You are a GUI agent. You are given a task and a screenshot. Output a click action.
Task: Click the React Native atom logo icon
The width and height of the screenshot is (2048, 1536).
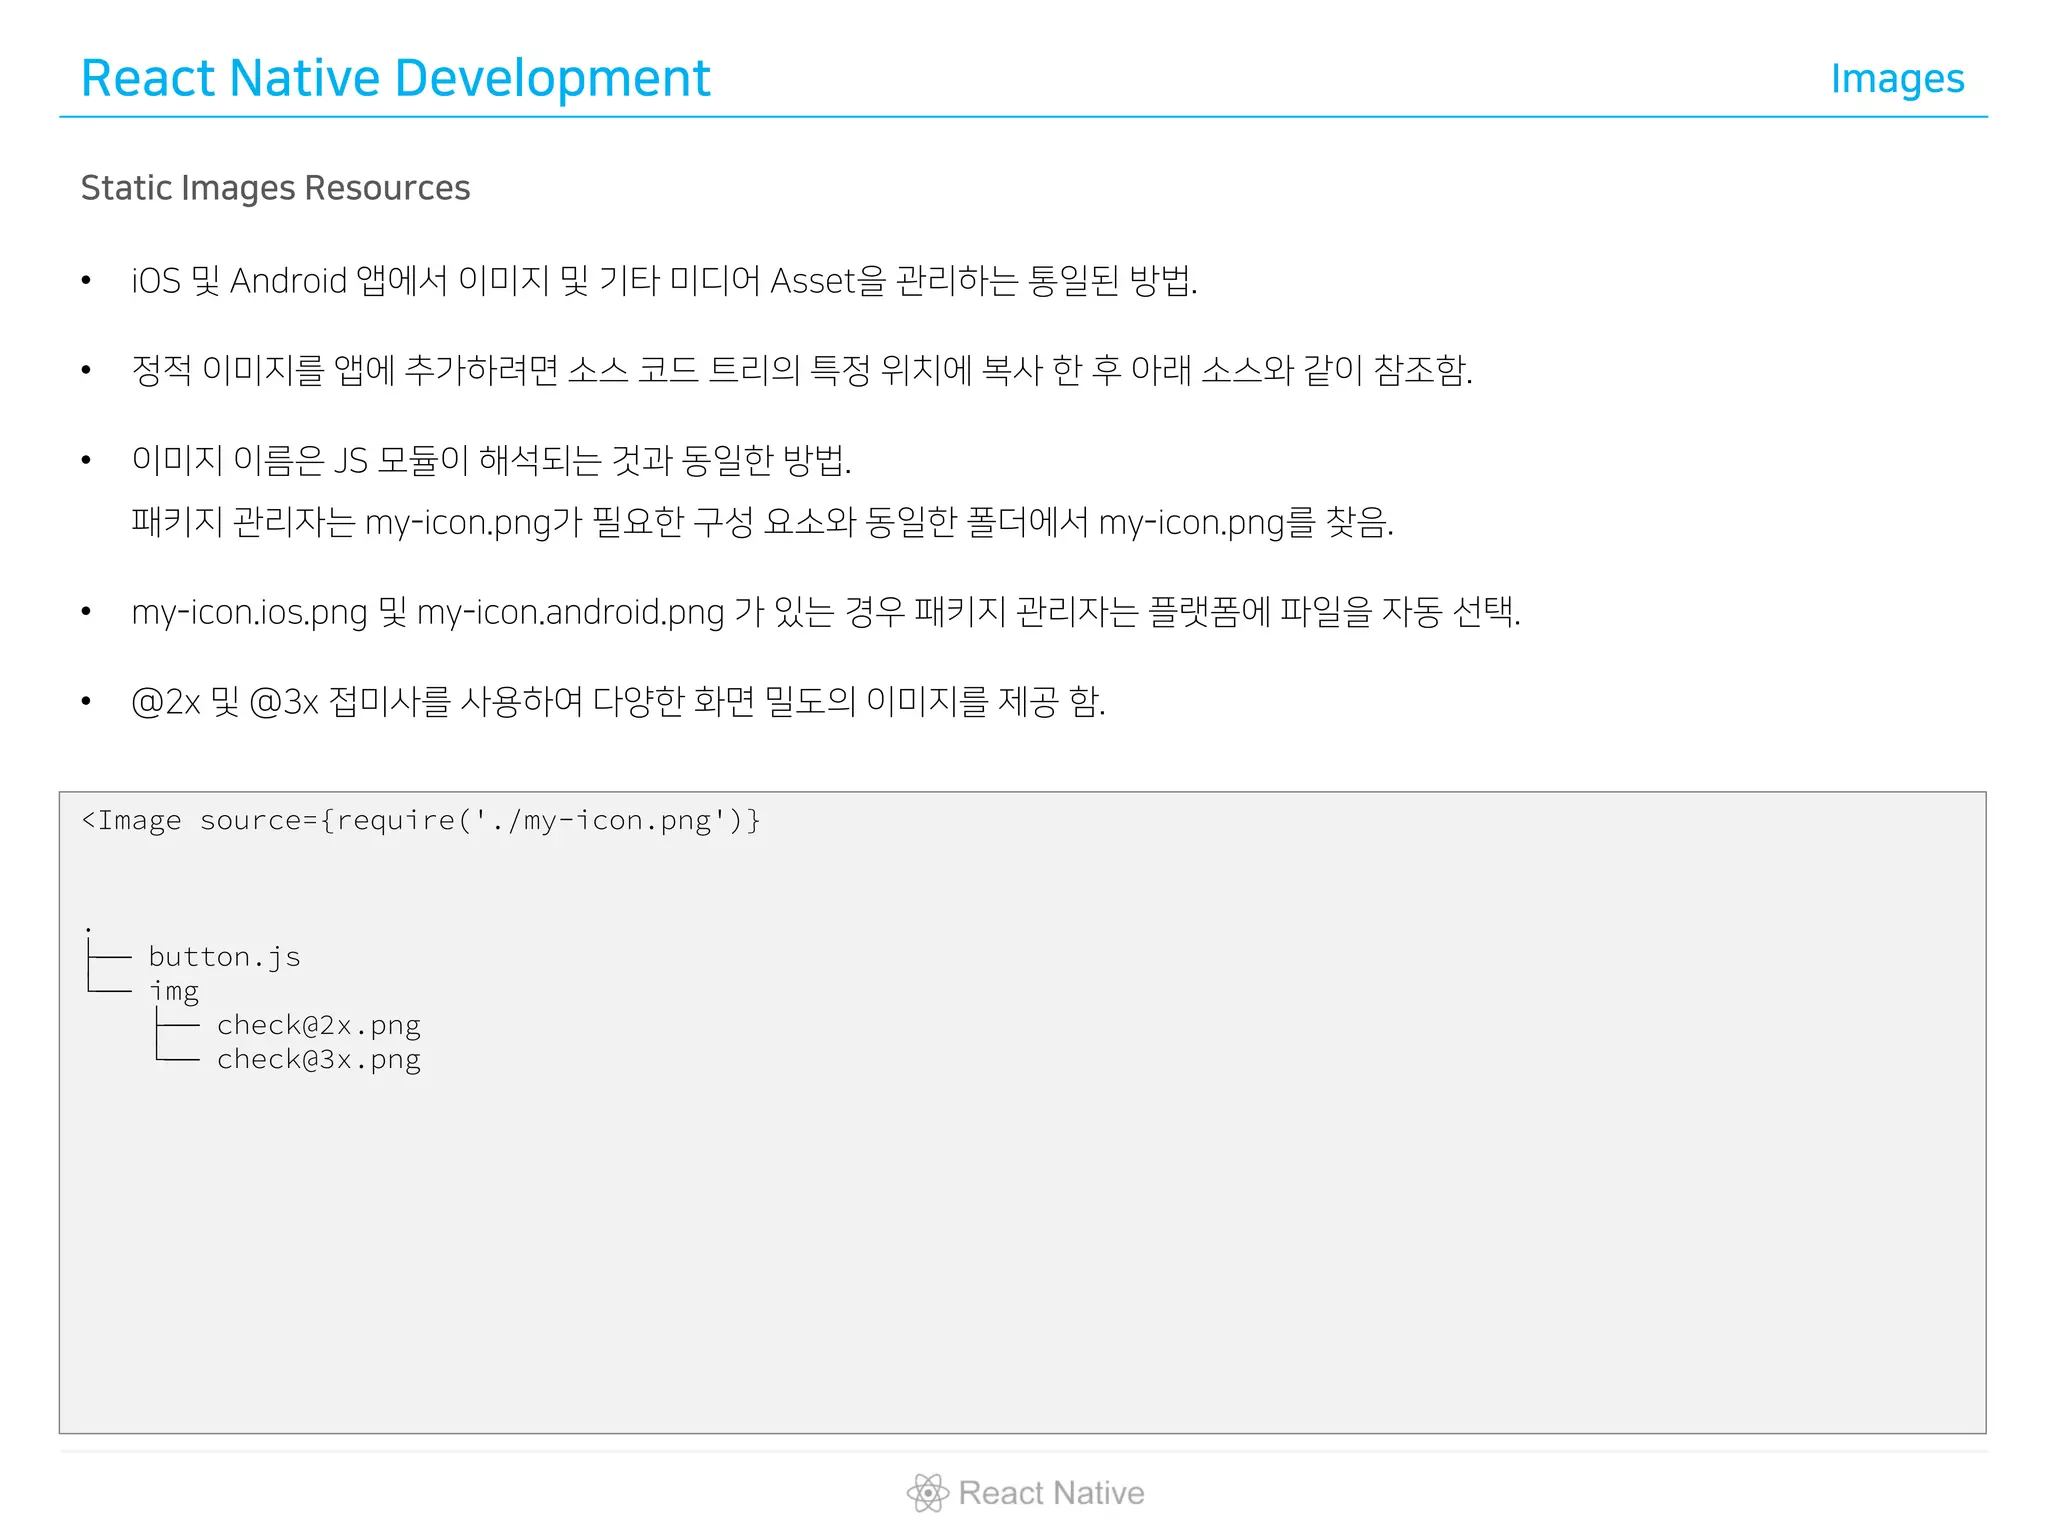pos(927,1492)
